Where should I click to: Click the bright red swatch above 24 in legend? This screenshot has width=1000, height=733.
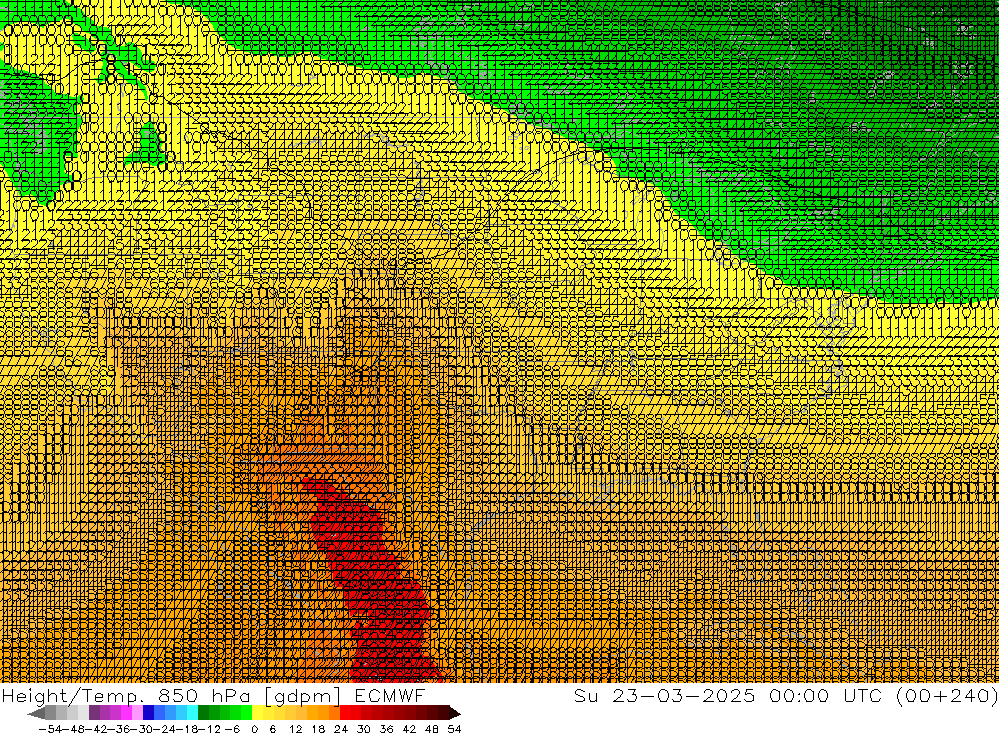pyautogui.click(x=346, y=713)
